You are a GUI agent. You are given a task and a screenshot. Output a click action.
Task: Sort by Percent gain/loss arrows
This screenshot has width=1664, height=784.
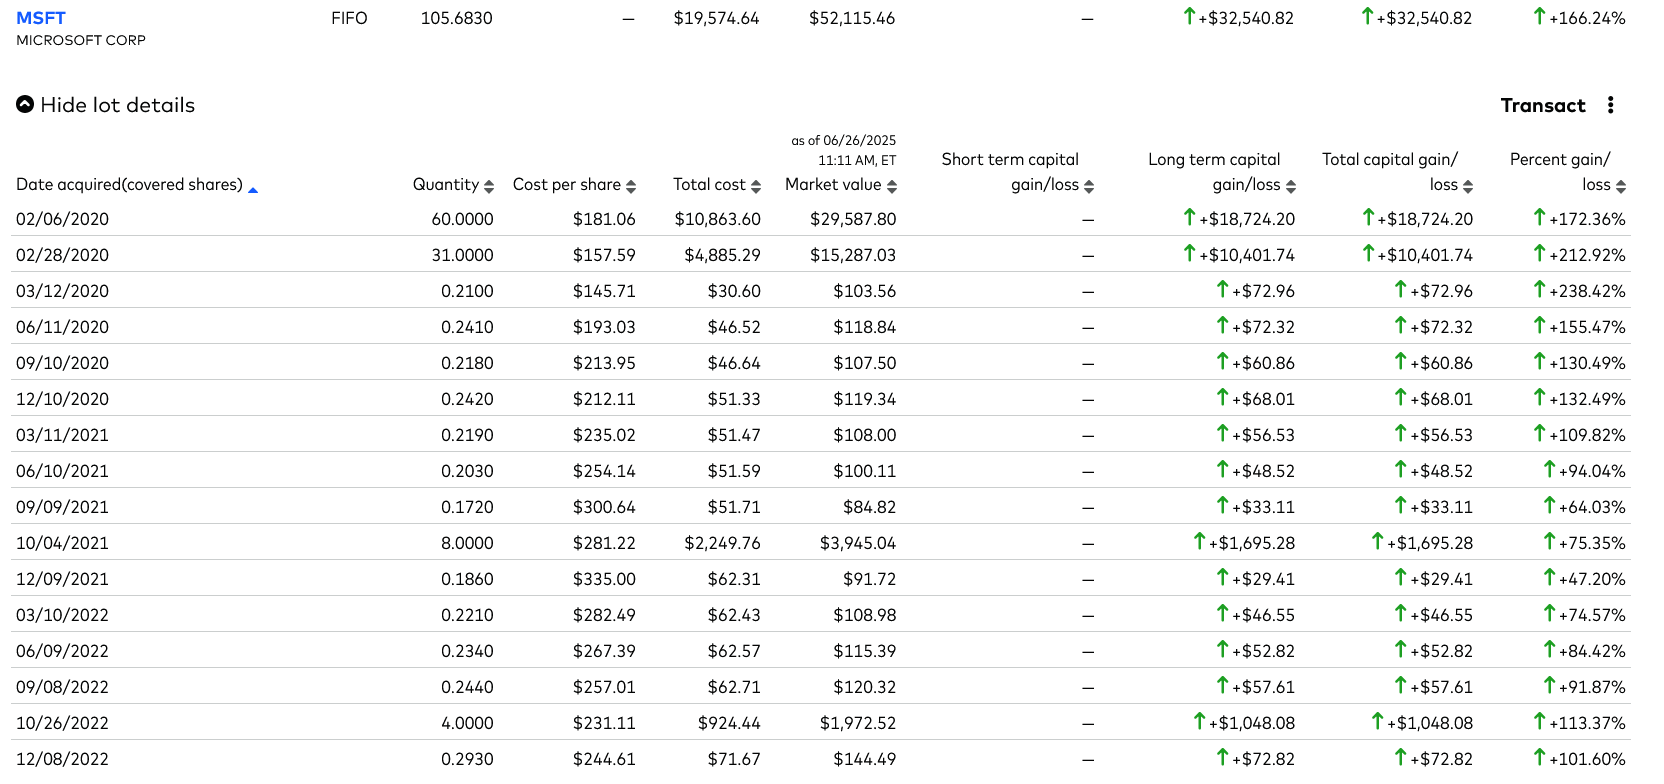pos(1621,186)
